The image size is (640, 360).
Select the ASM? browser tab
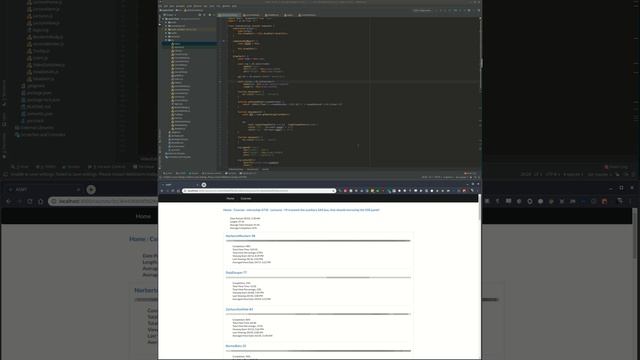(180, 185)
